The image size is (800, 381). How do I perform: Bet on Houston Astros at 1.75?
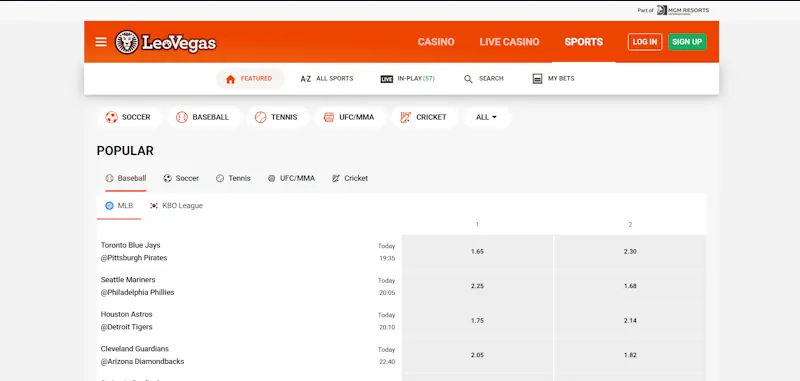477,321
